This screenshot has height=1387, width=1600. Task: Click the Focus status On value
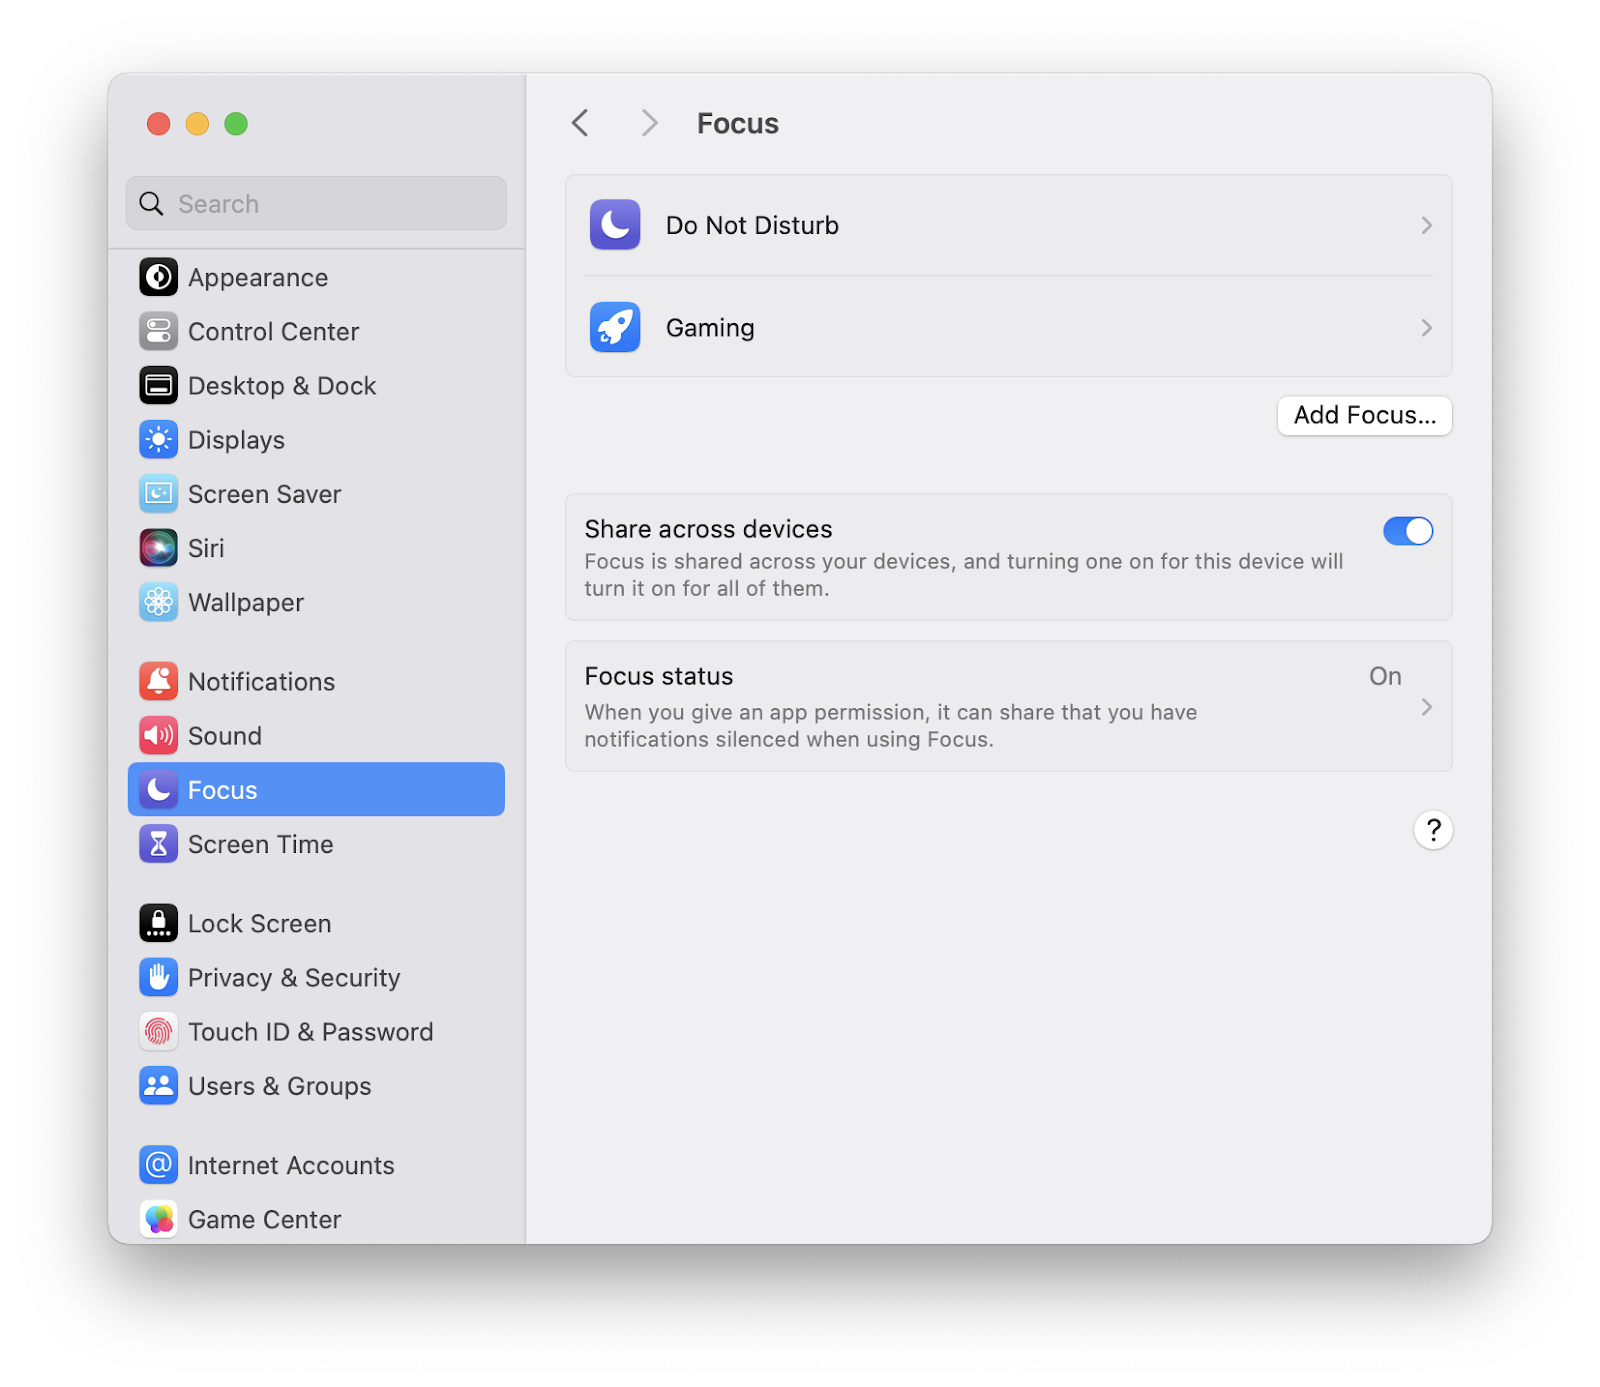pos(1385,676)
